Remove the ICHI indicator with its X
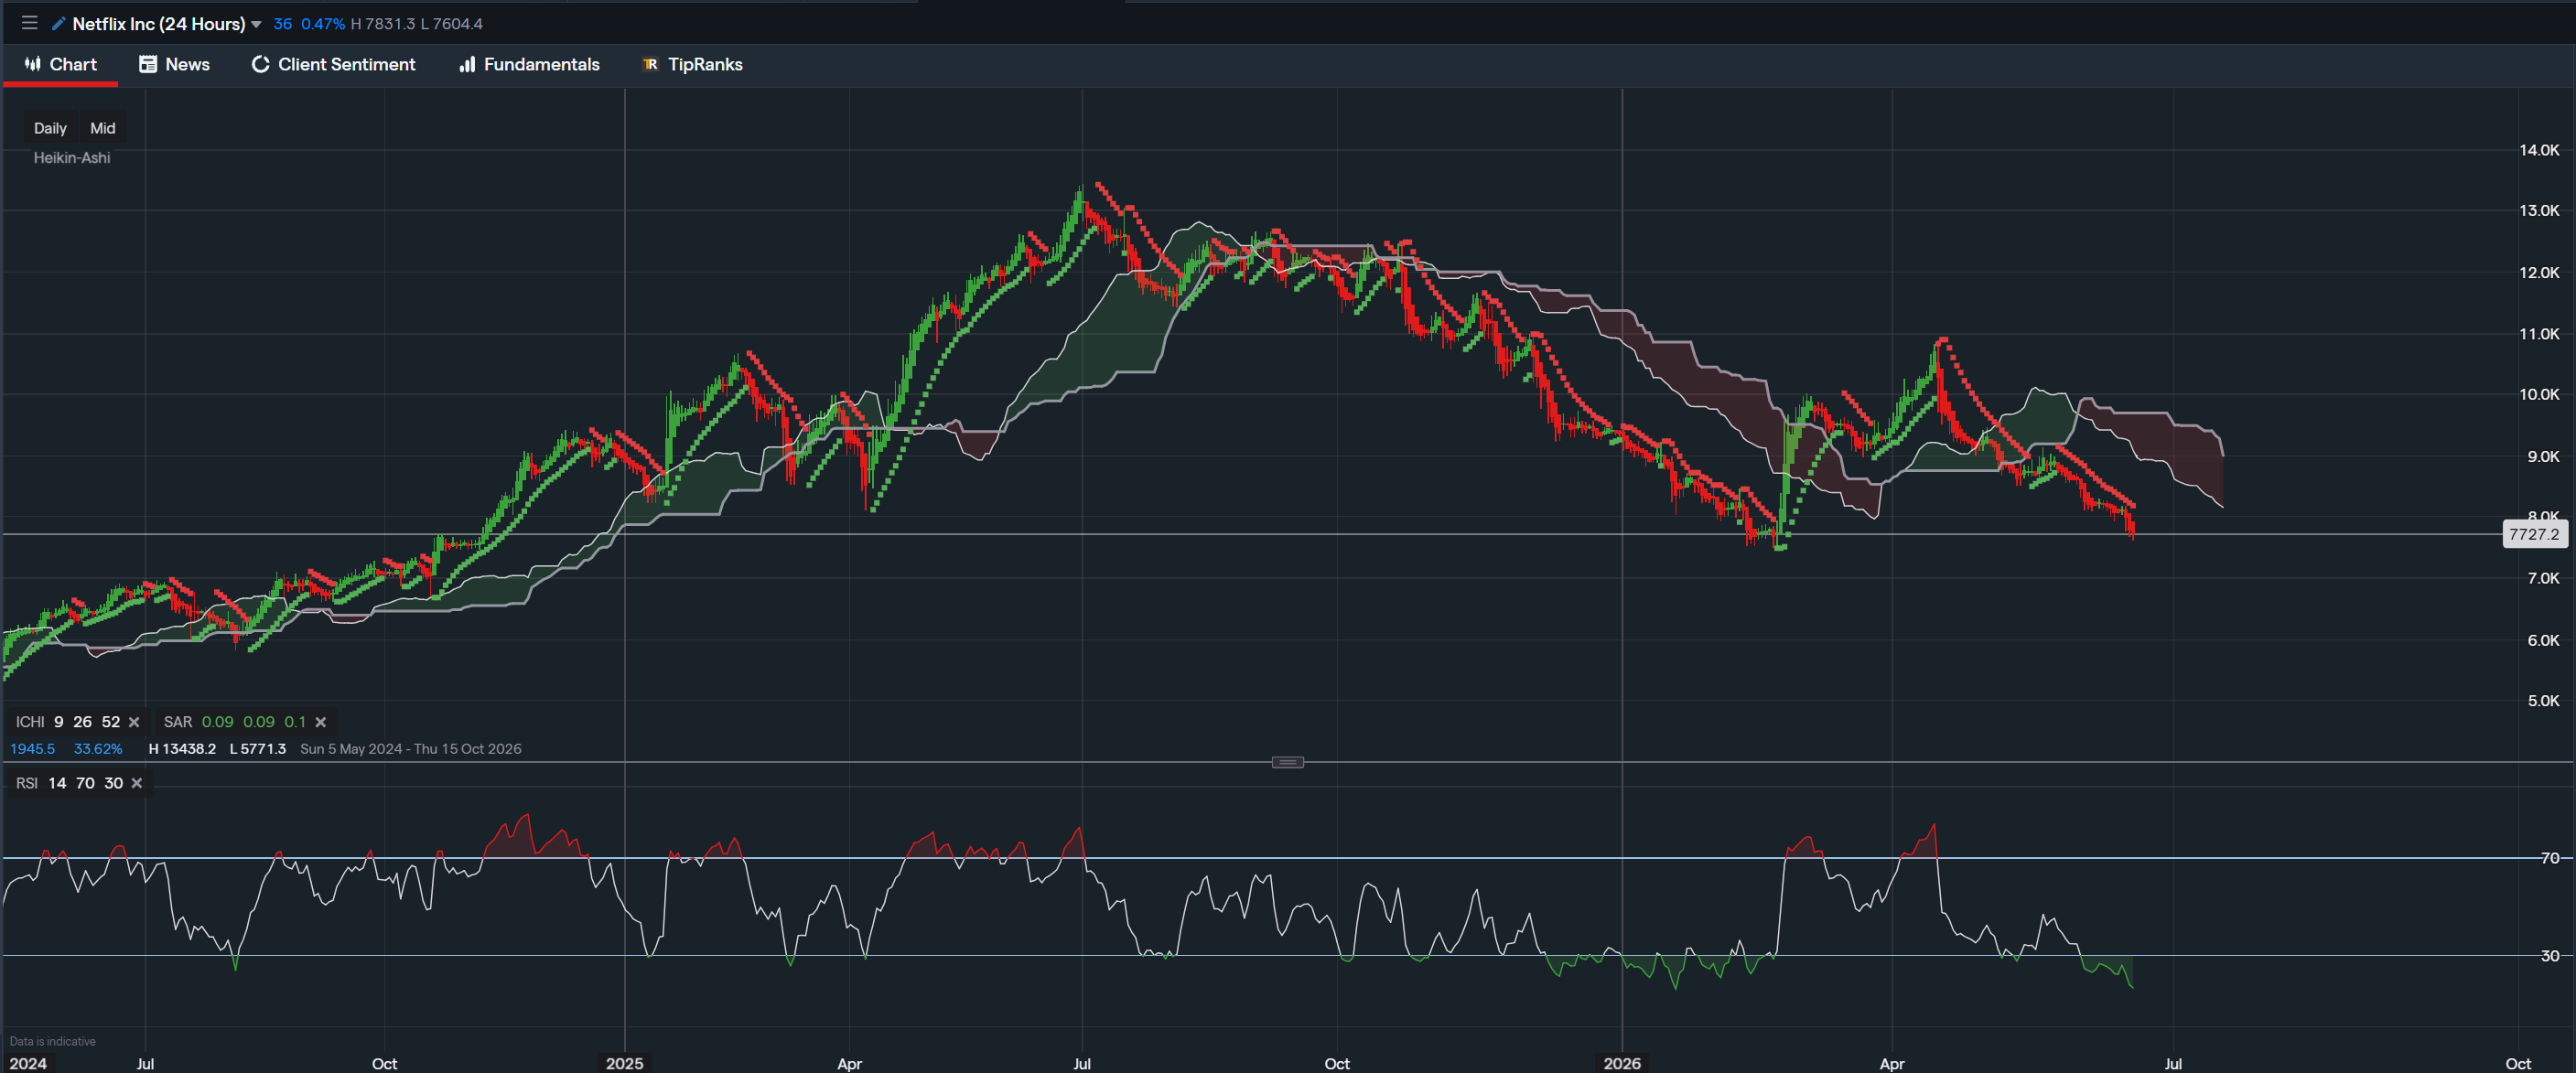This screenshot has width=2576, height=1073. tap(134, 722)
